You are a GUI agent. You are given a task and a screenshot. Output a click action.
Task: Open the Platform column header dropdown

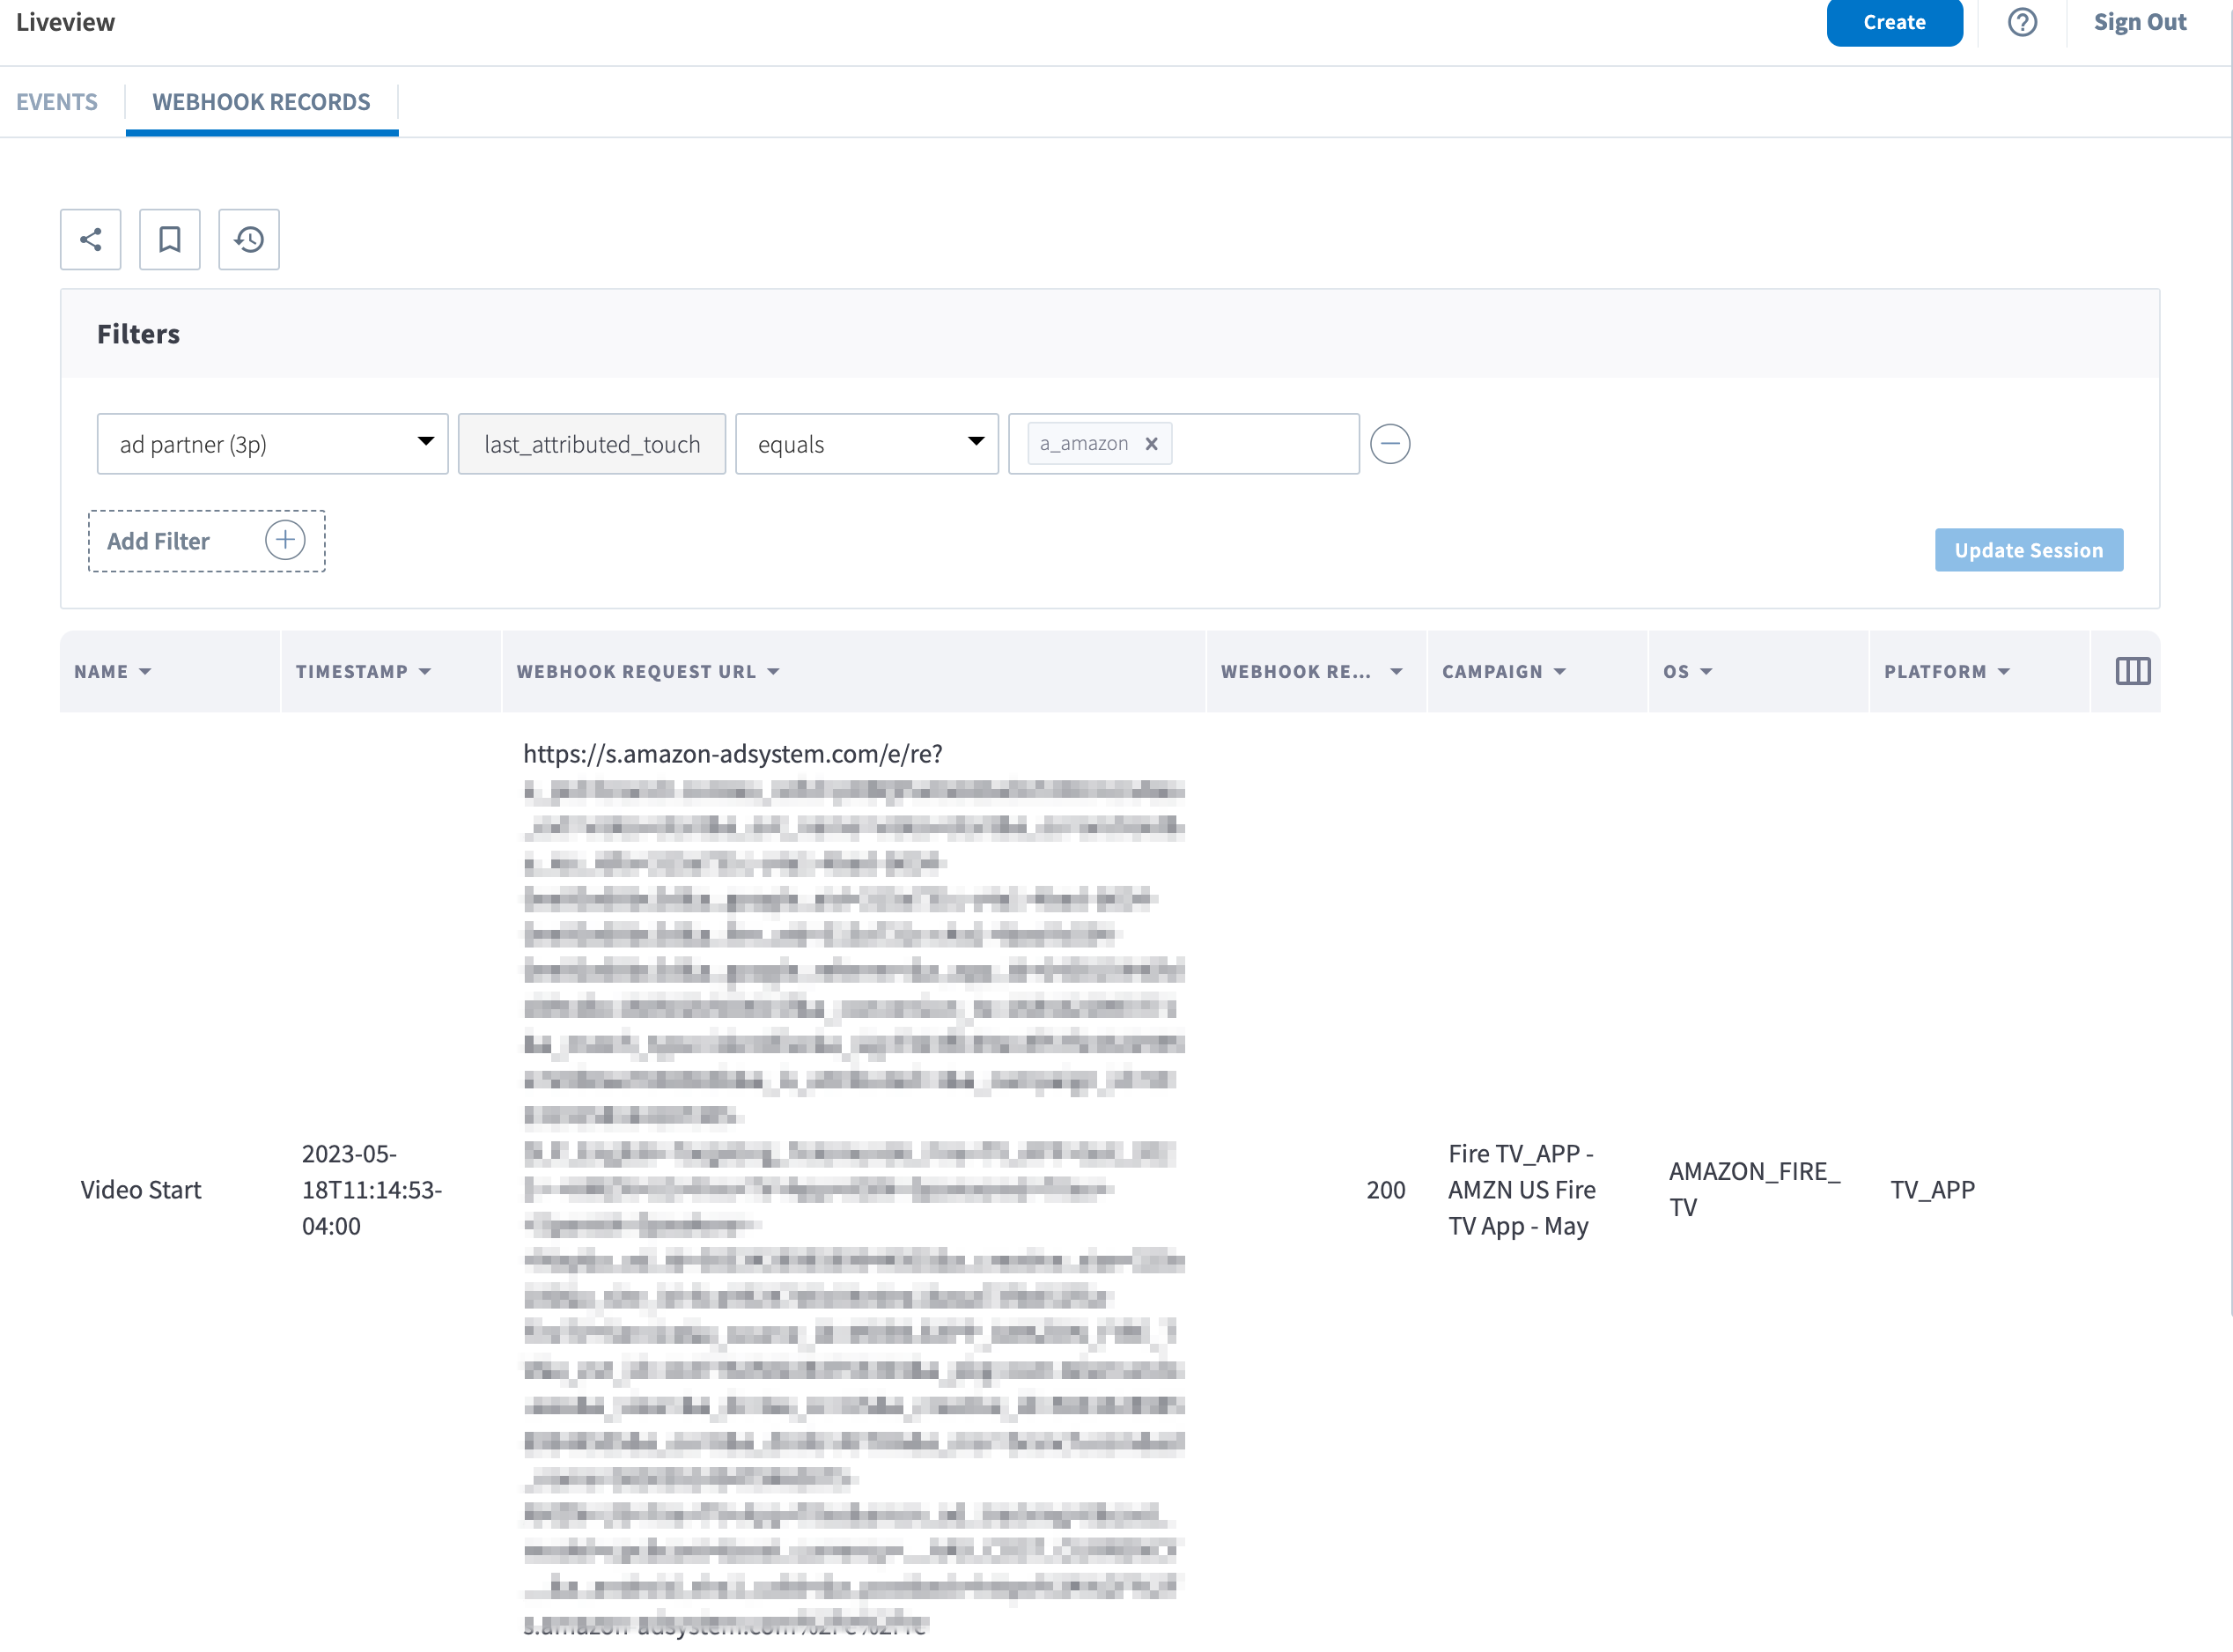point(2003,672)
